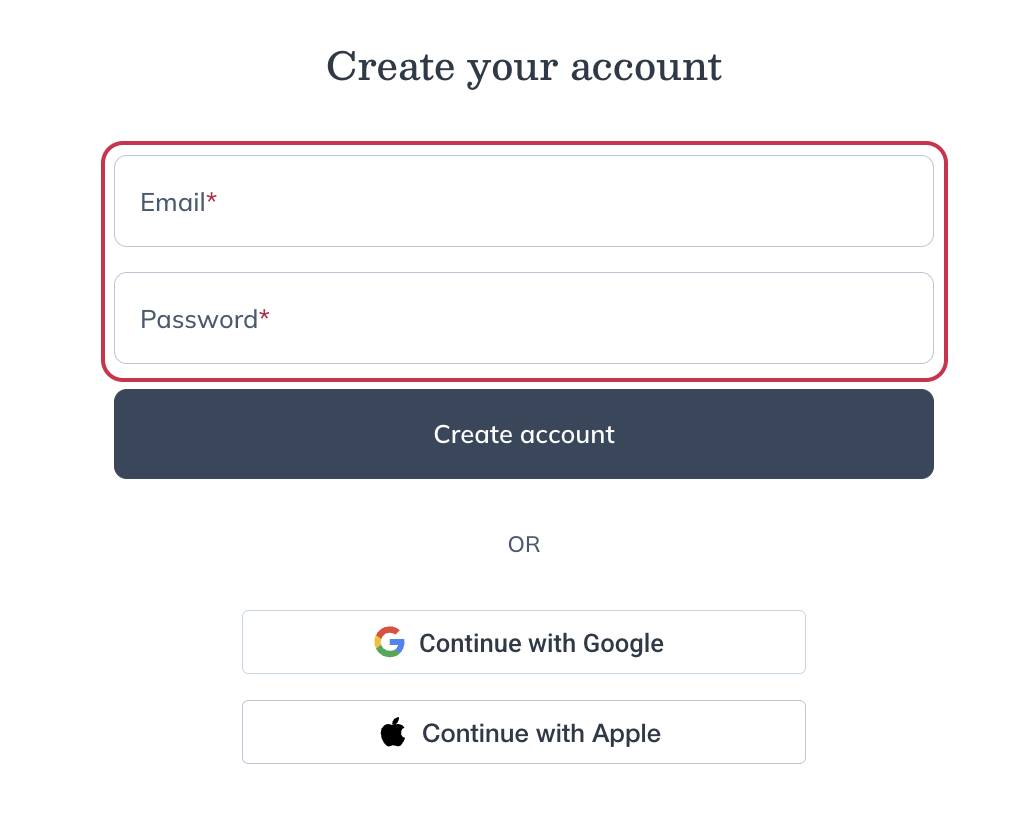Click inside the Password input field
The image size is (1034, 824).
[x=523, y=317]
